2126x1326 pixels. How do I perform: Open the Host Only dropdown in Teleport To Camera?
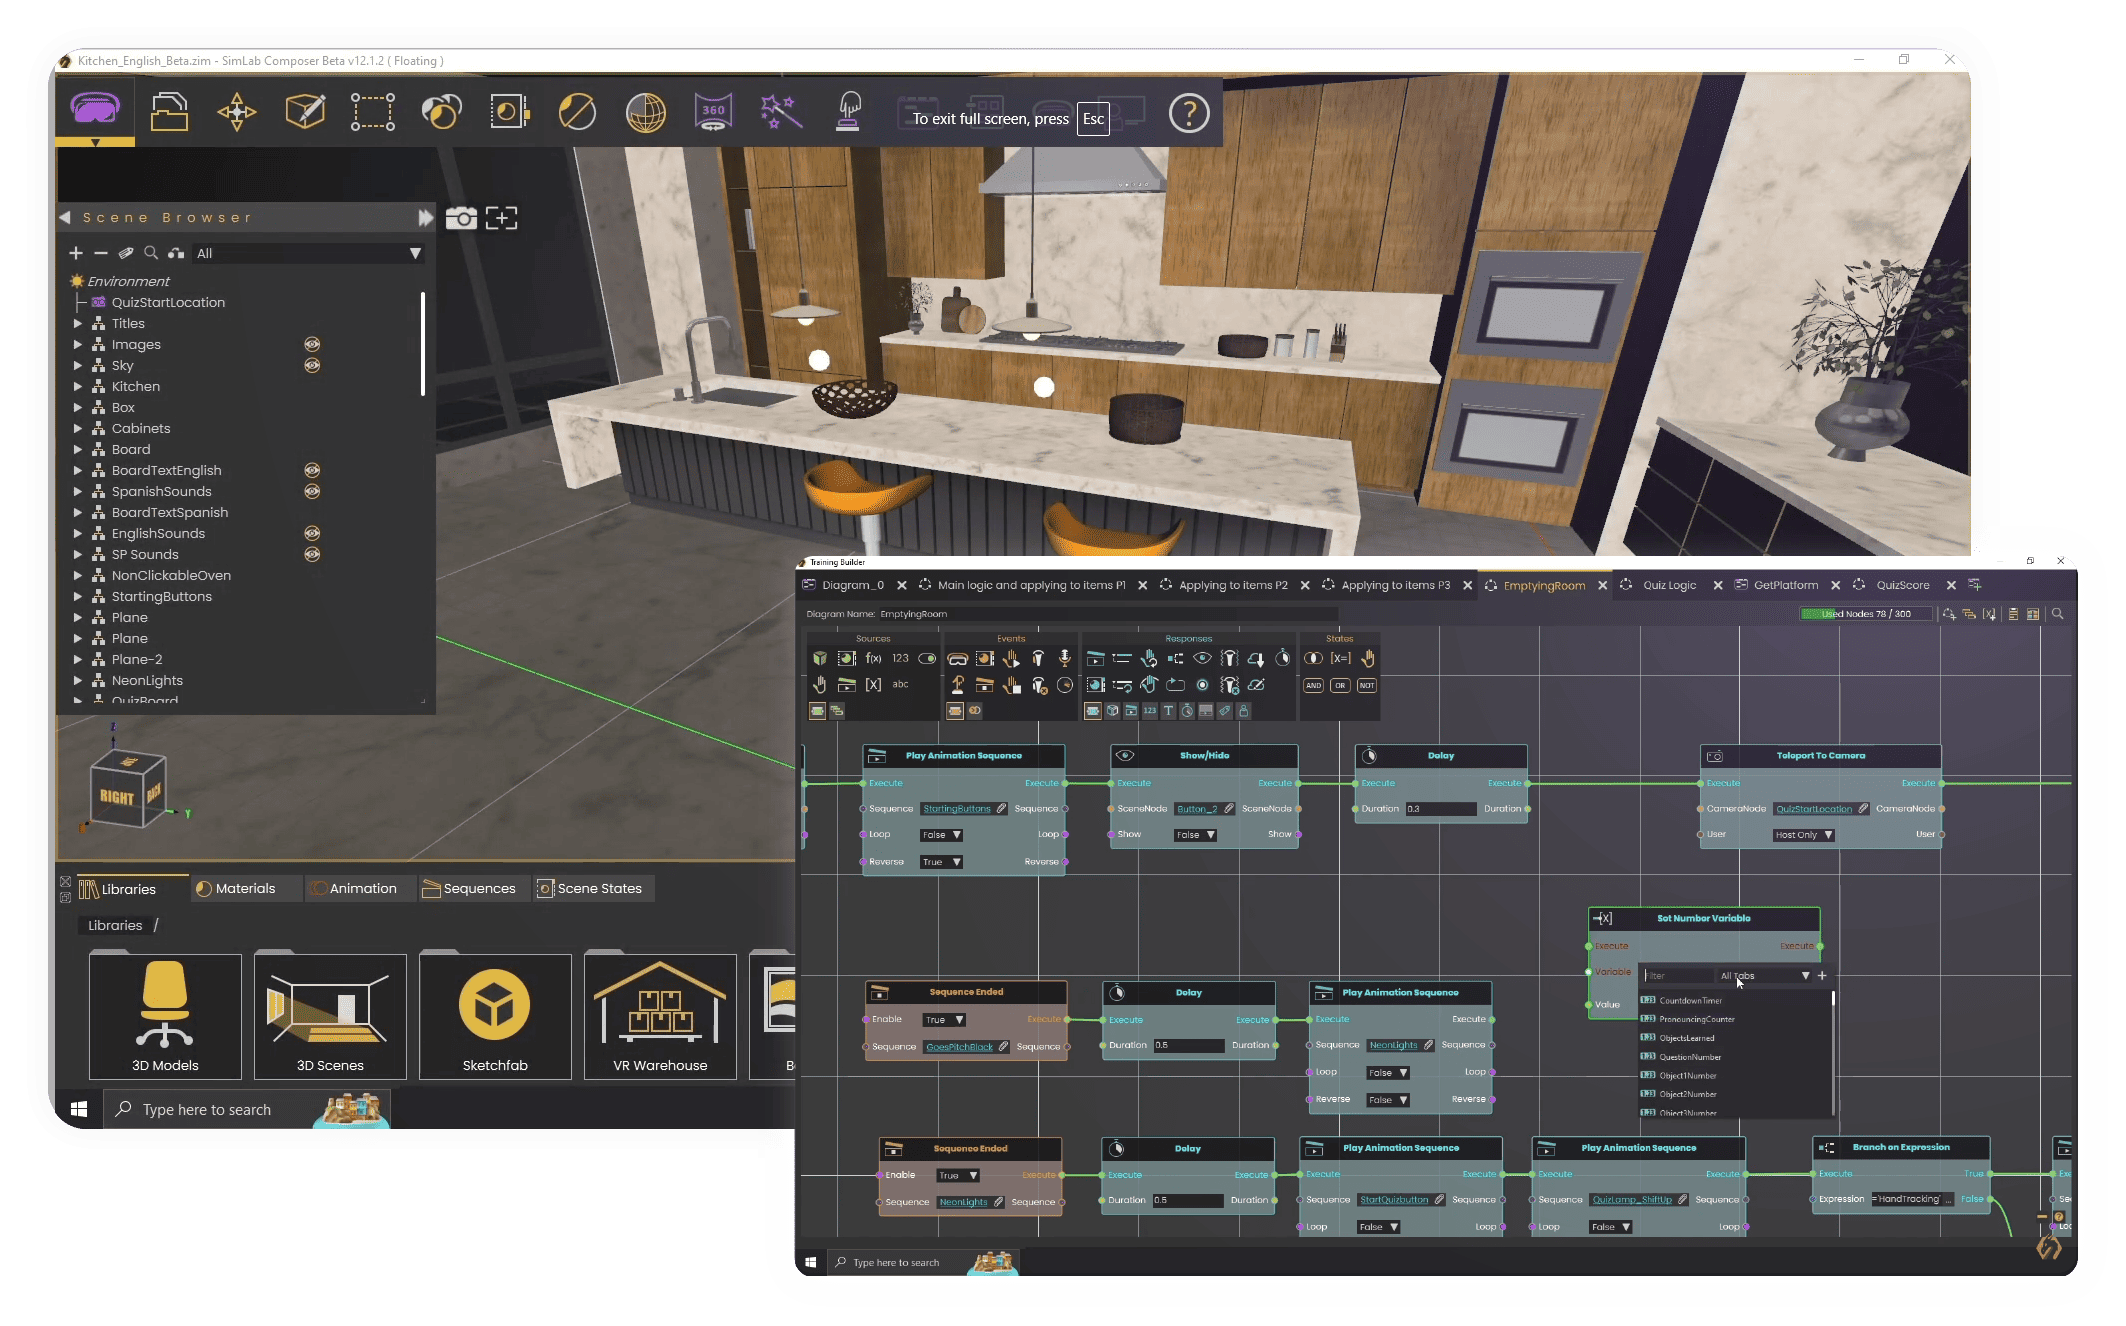(1803, 834)
